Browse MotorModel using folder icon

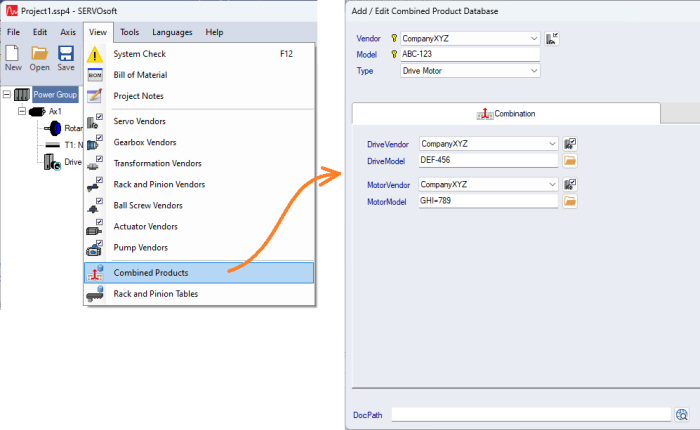pos(570,201)
